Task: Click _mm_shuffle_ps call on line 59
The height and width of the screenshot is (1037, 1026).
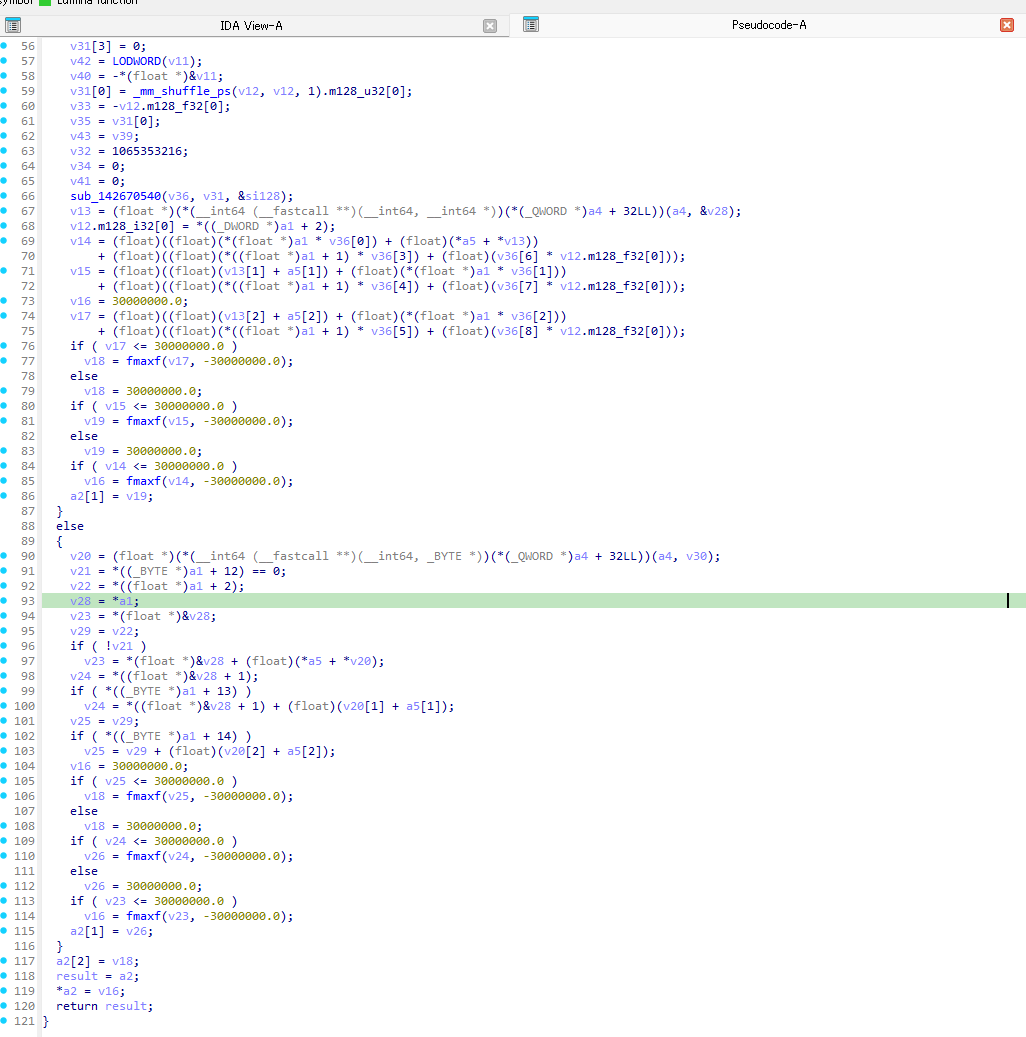Action: click(x=182, y=91)
